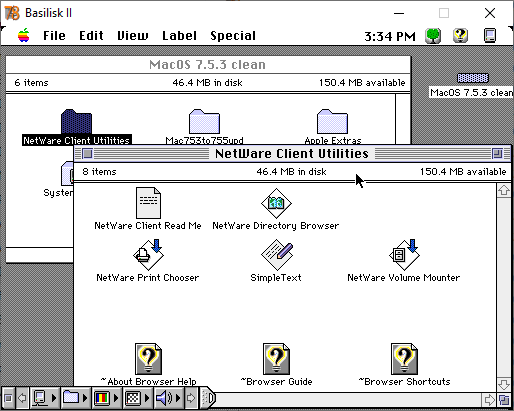Click '150.4 MB available' in NetWare window
The image size is (514, 411).
463,172
